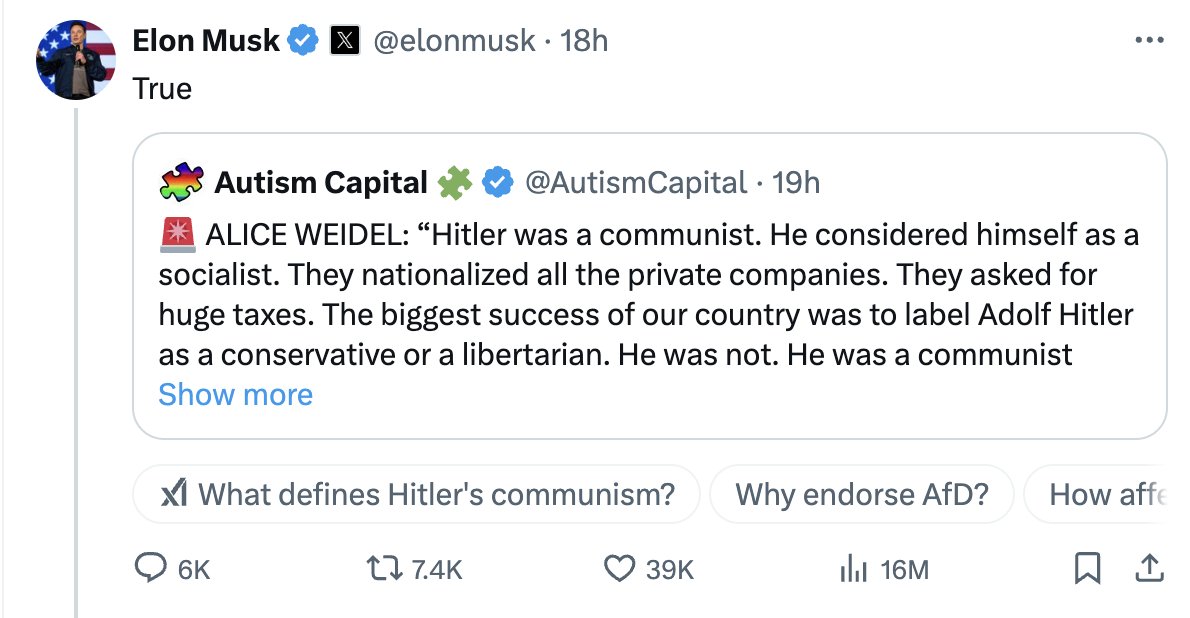Bookmark this post

click(1086, 569)
